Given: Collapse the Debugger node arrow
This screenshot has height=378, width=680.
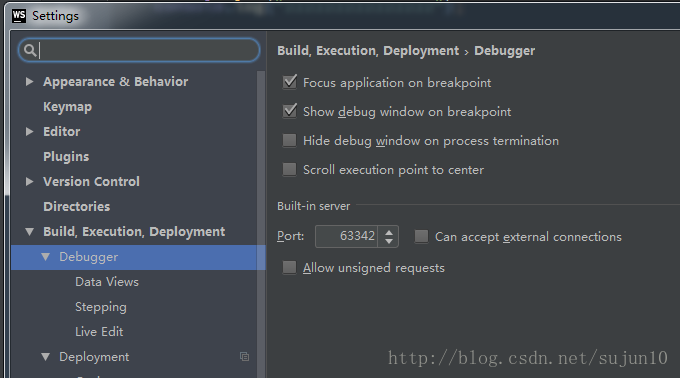Looking at the screenshot, I should click(x=46, y=257).
